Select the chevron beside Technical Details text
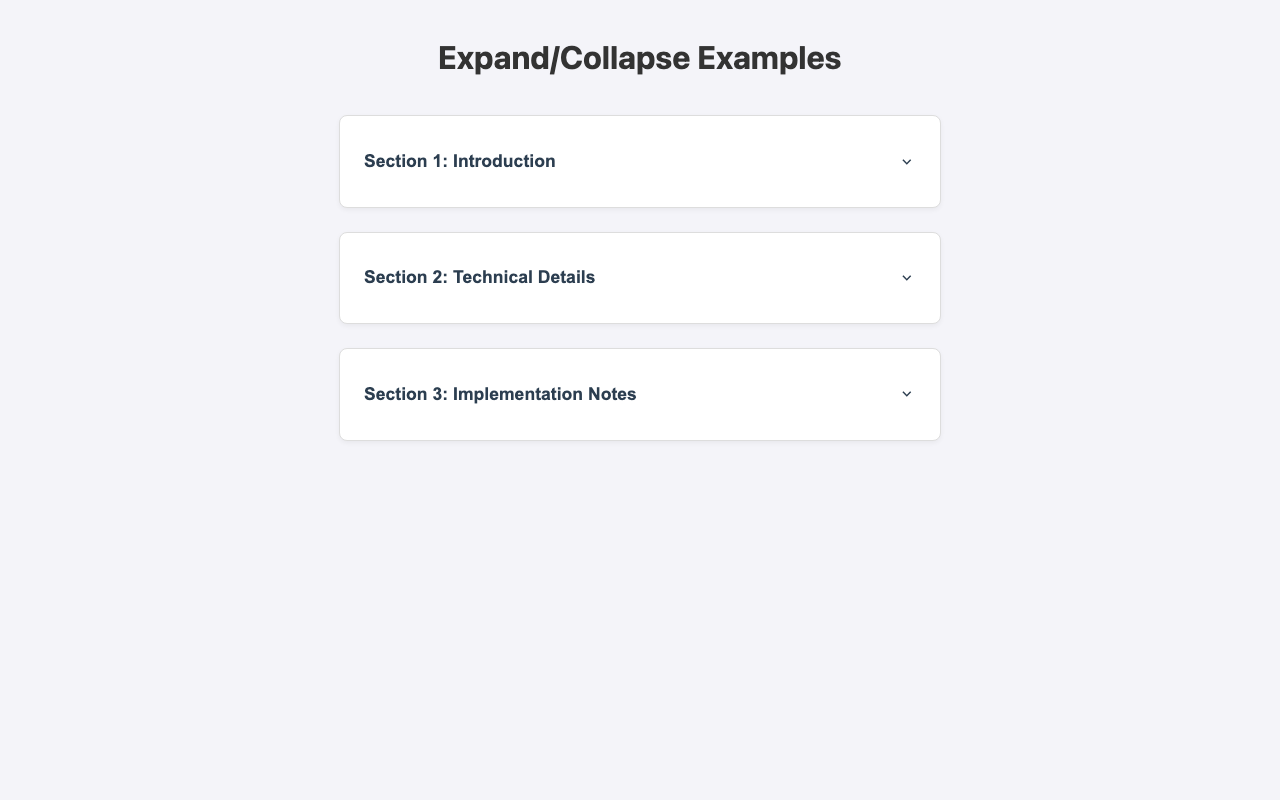Screen dimensions: 1280x800 point(907,277)
